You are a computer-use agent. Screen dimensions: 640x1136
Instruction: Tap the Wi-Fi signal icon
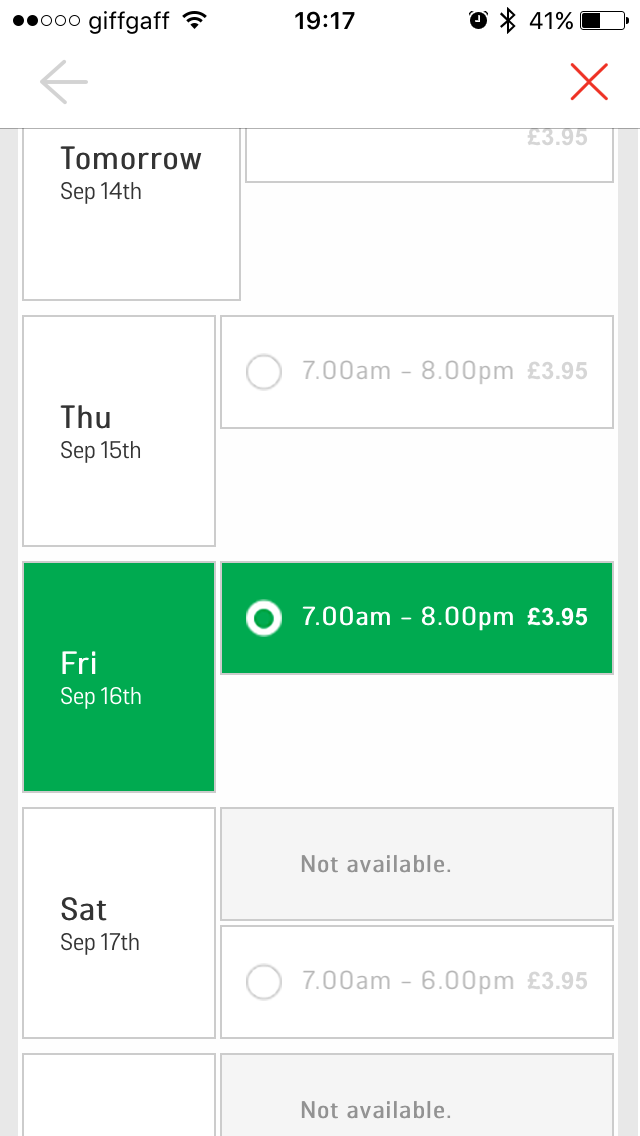[x=194, y=20]
